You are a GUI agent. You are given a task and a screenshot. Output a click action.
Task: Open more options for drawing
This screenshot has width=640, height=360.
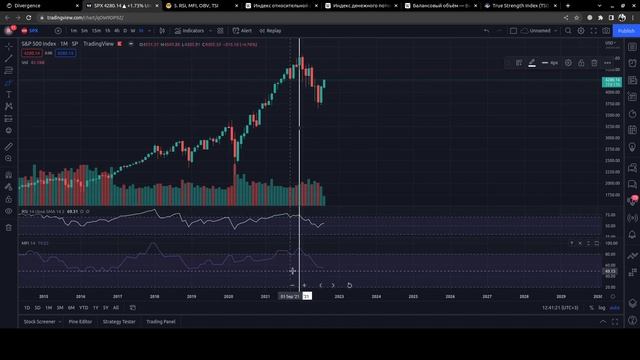coord(607,63)
